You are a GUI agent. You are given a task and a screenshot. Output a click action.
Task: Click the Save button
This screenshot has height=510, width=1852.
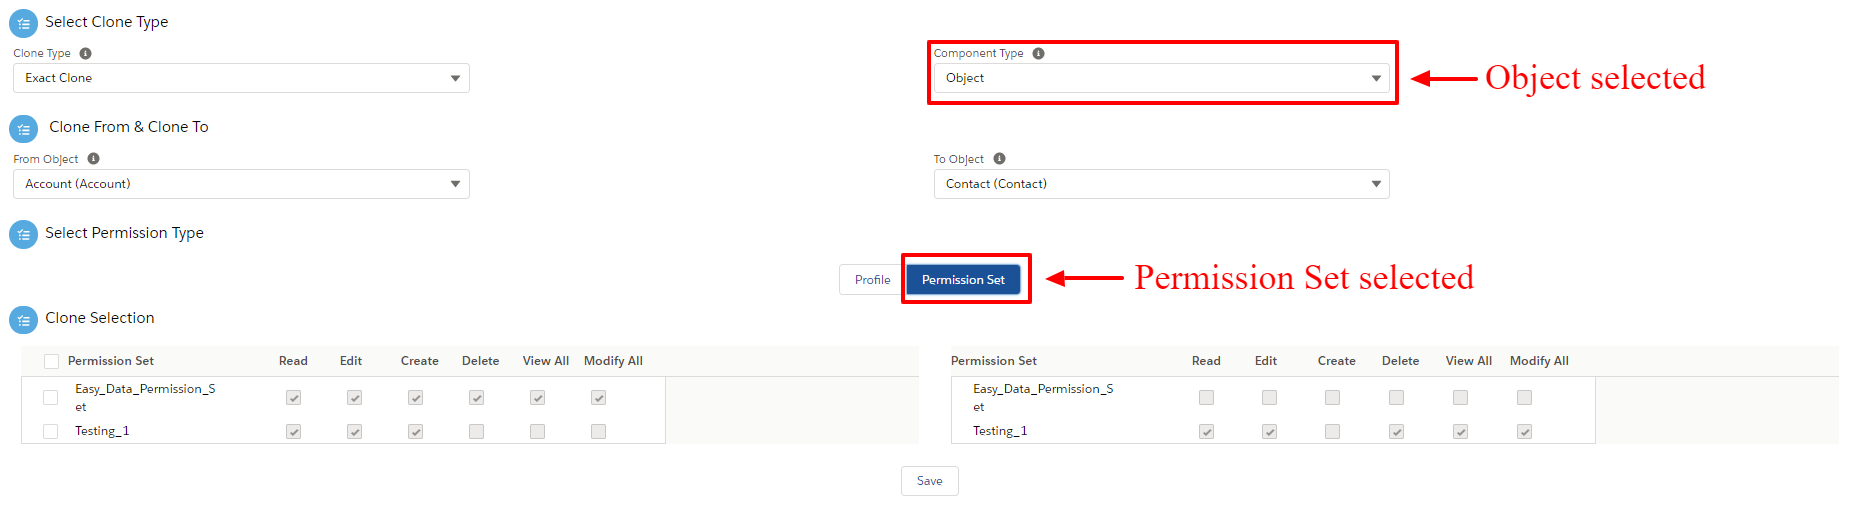(x=930, y=481)
